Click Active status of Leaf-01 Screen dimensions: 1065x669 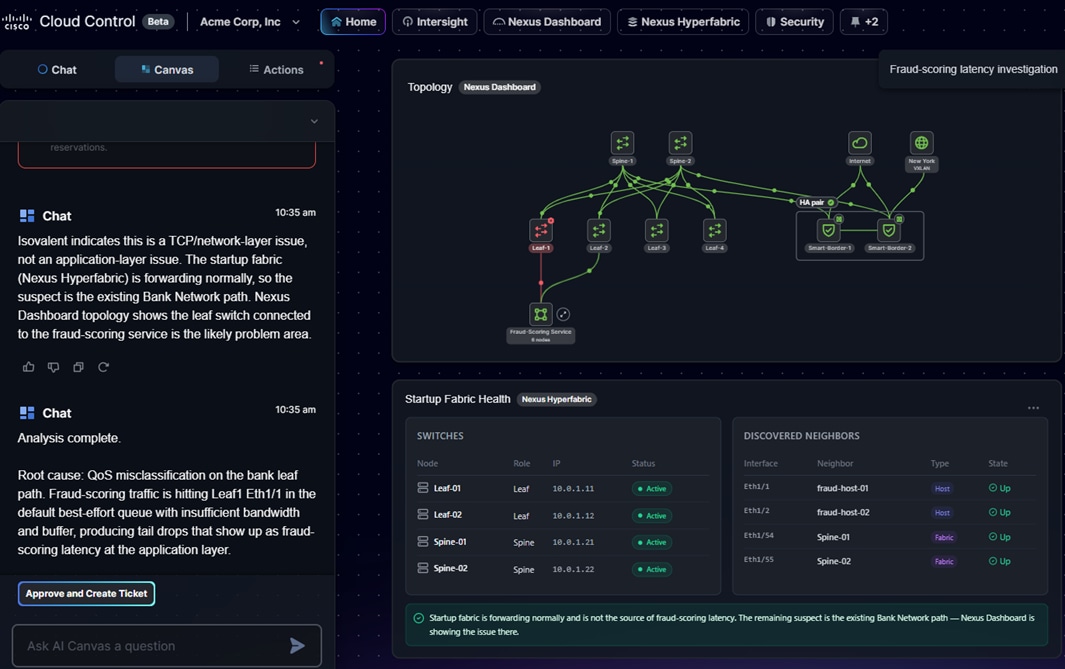pos(652,488)
